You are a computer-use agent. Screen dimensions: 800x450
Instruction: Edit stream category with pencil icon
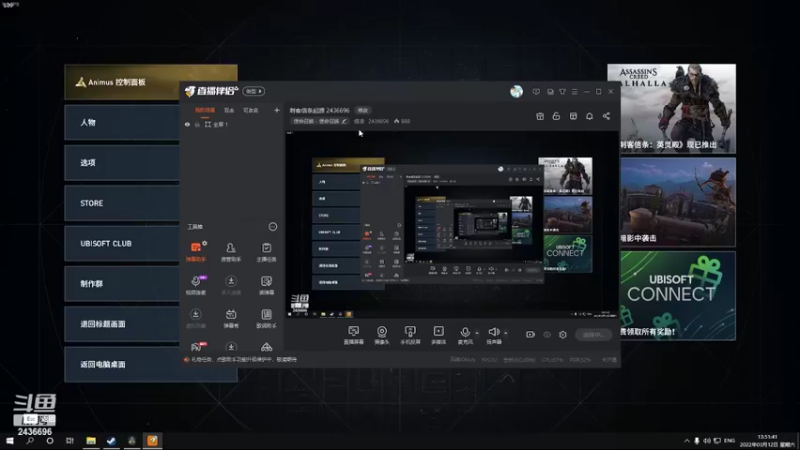tap(344, 121)
